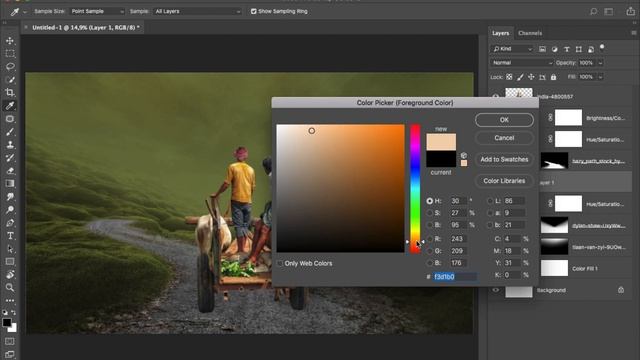640x360 pixels.
Task: Open the Fill slider dropdown arrow
Action: [x=600, y=77]
